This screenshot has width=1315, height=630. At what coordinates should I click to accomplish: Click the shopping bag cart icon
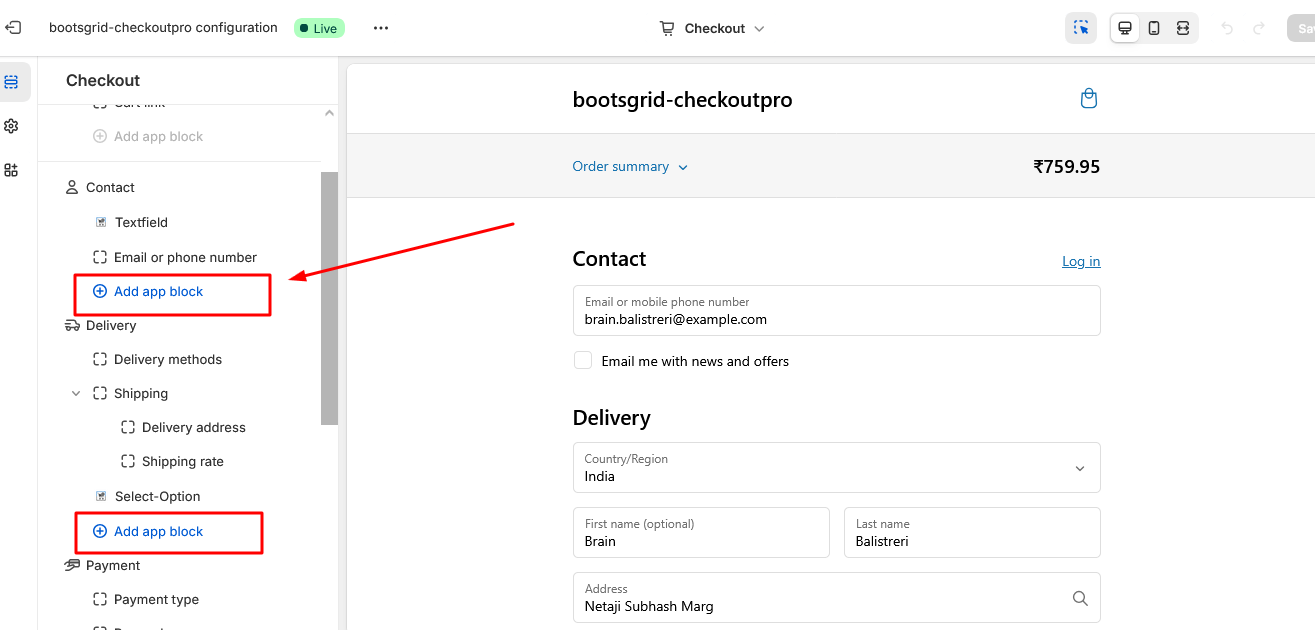(x=1089, y=98)
